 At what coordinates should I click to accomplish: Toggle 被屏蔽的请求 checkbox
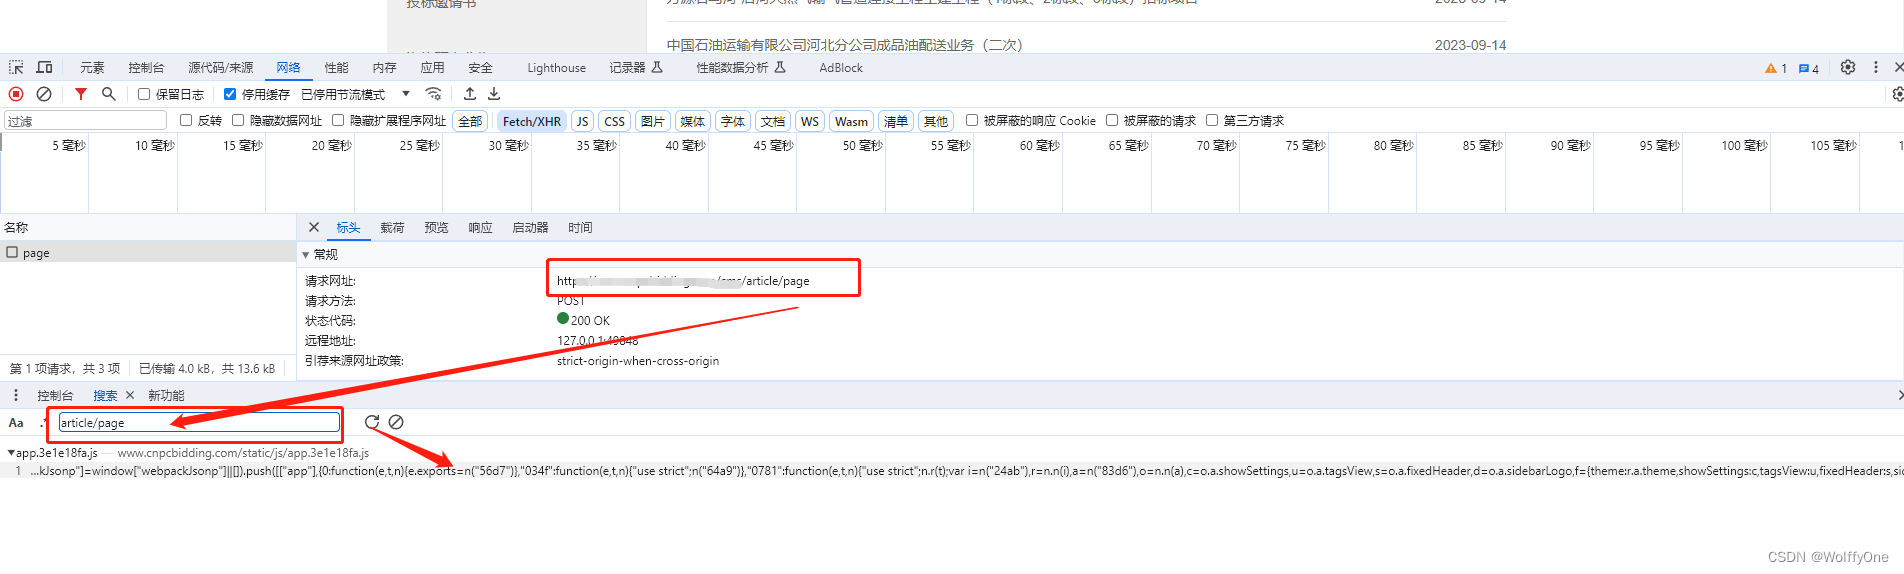point(1112,120)
